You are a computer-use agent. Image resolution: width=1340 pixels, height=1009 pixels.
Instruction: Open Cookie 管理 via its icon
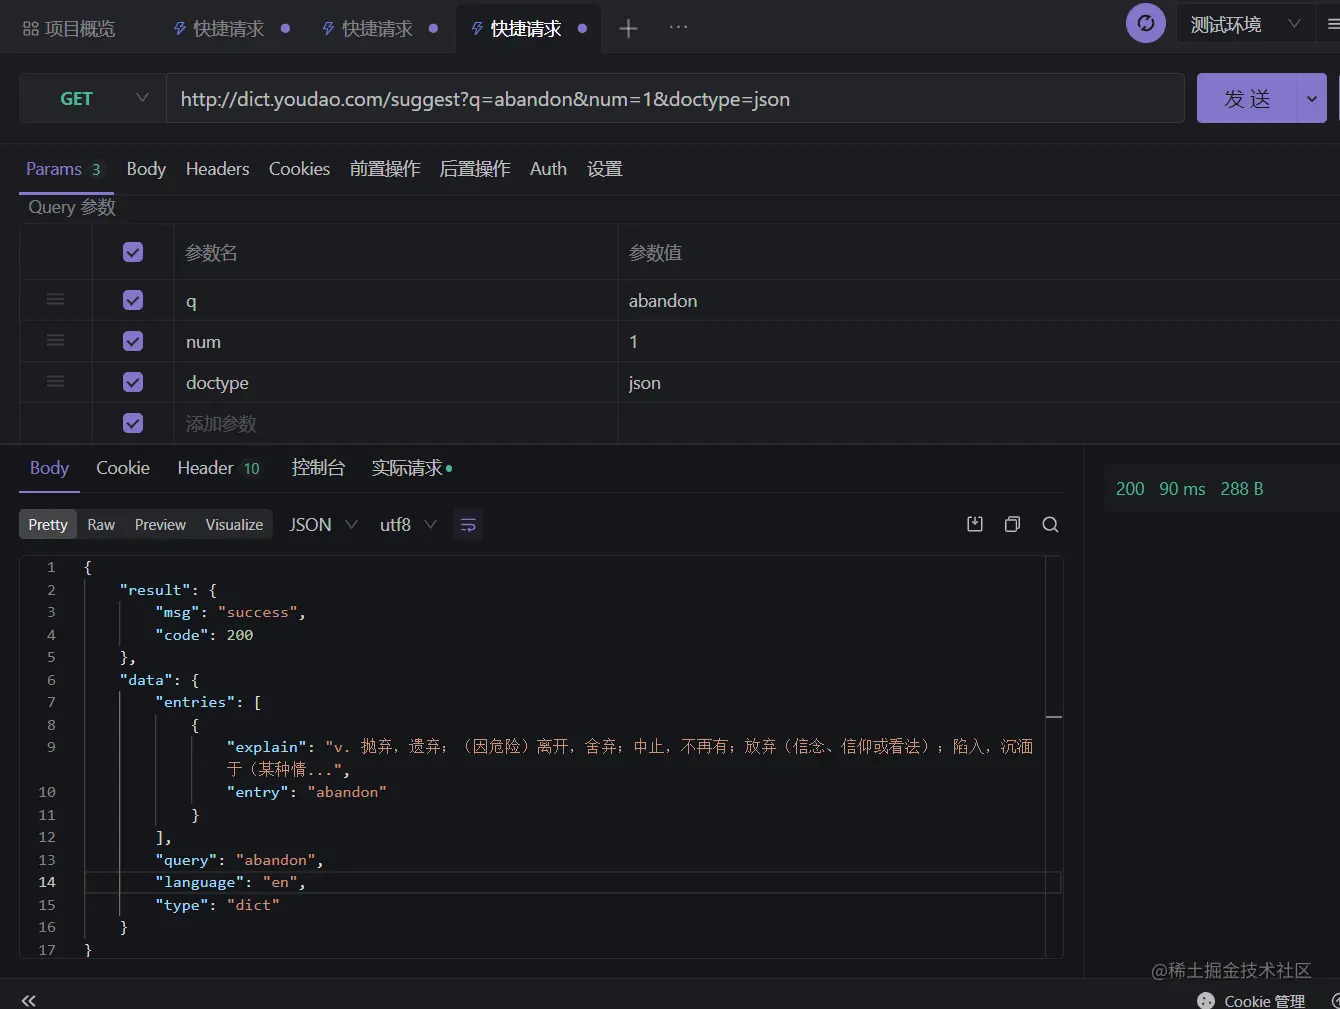pyautogui.click(x=1207, y=999)
